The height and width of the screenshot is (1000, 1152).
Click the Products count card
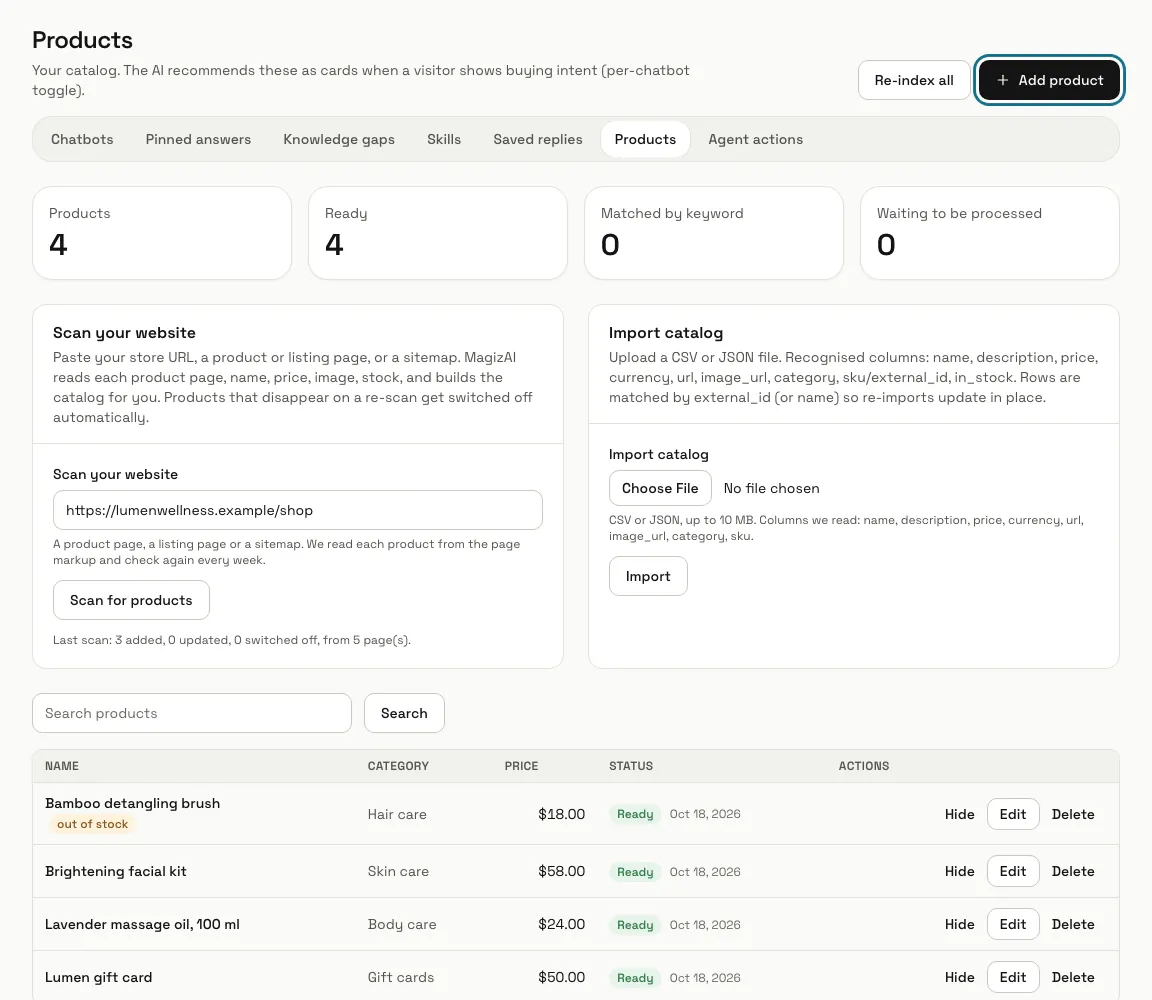(x=162, y=233)
